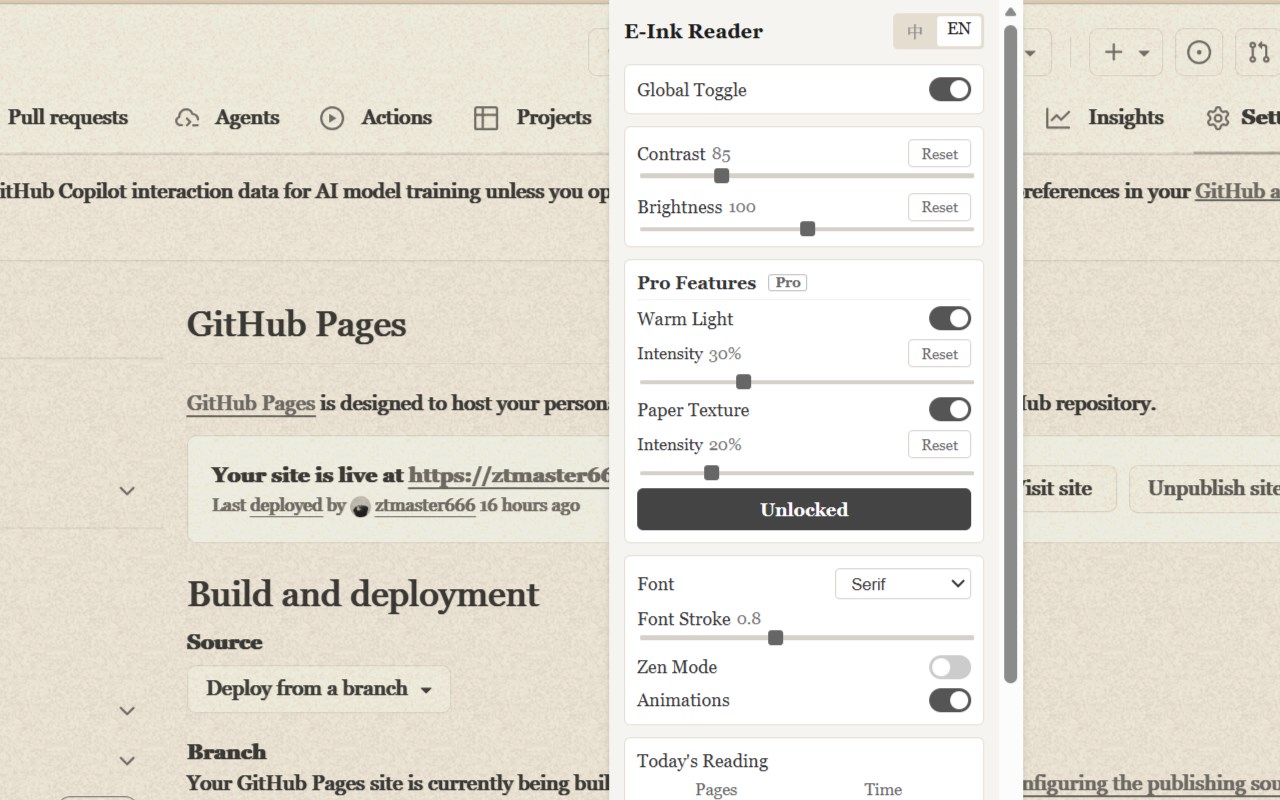1280x800 pixels.
Task: Open the issues circle-dot icon in header
Action: (x=1199, y=52)
